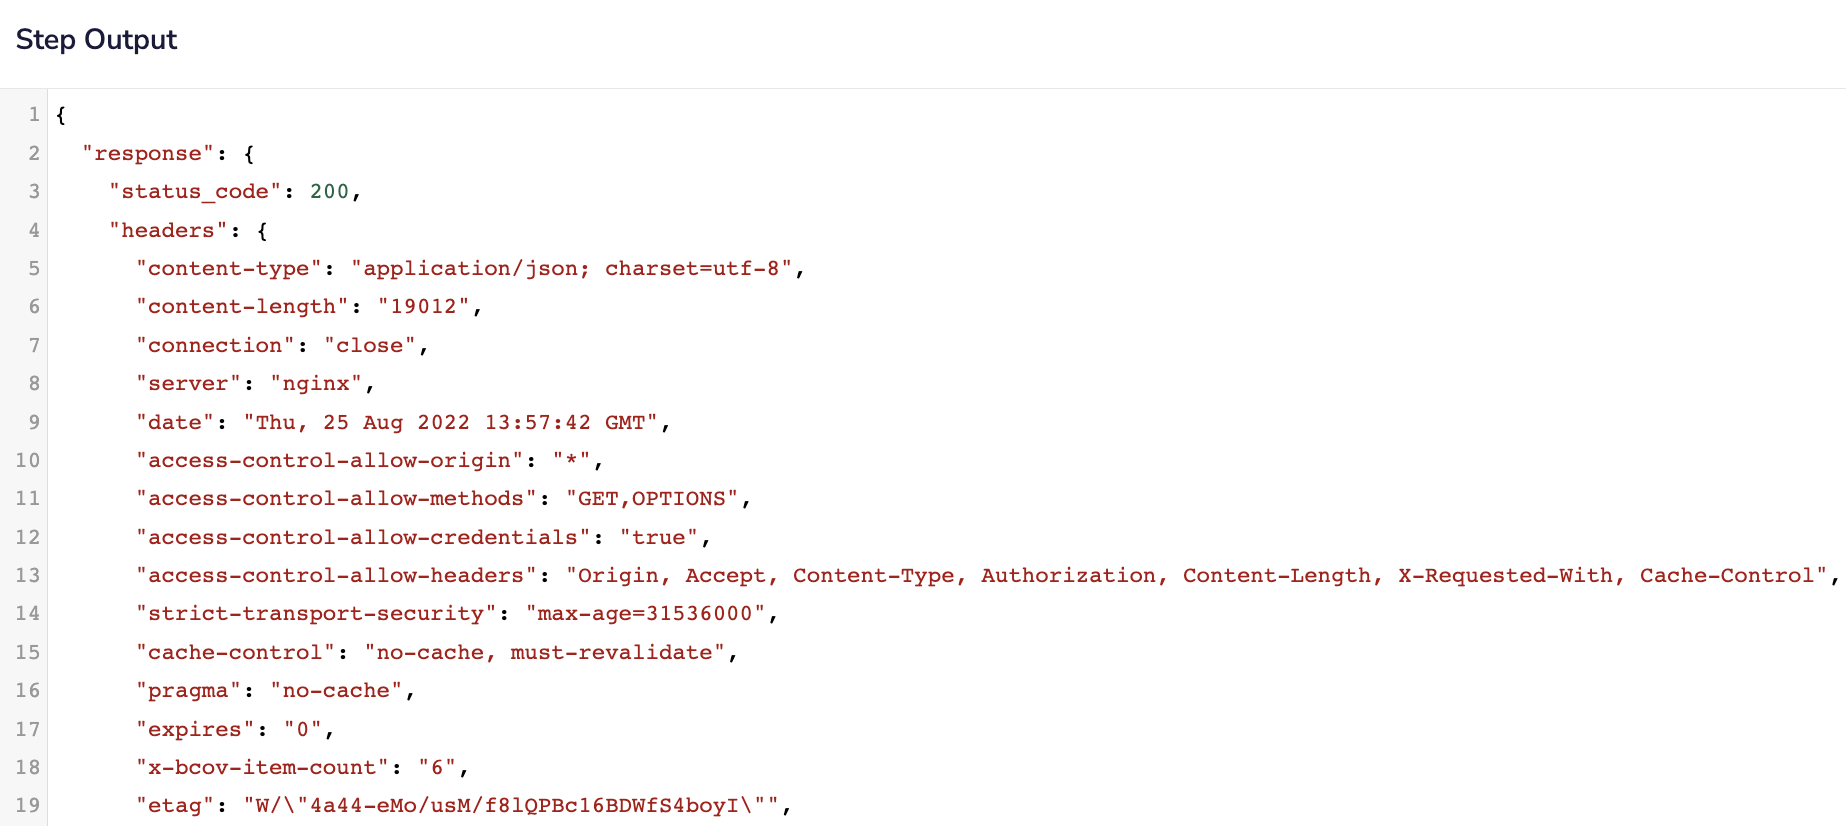
Task: Click the "pragma" key on line 16
Action: point(188,691)
